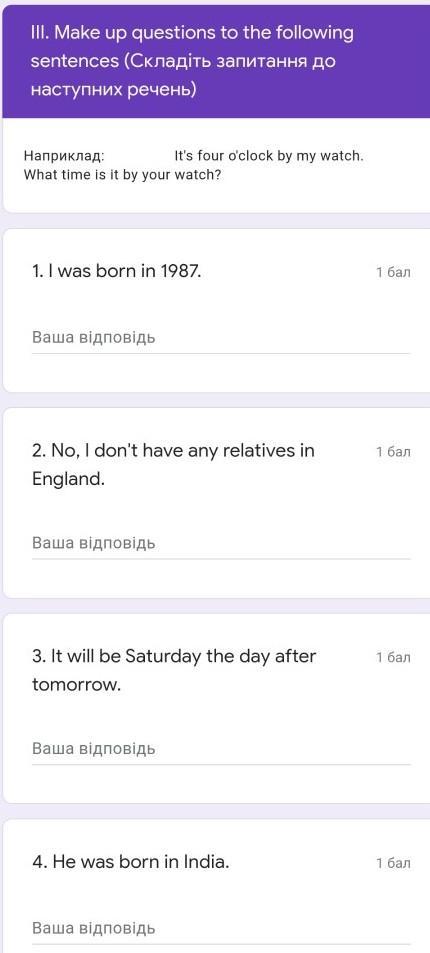Screen dimensions: 430x953
Task: Click the Ukrainian subtitle "Складіть запитання до наступних речень"
Action: [182, 76]
